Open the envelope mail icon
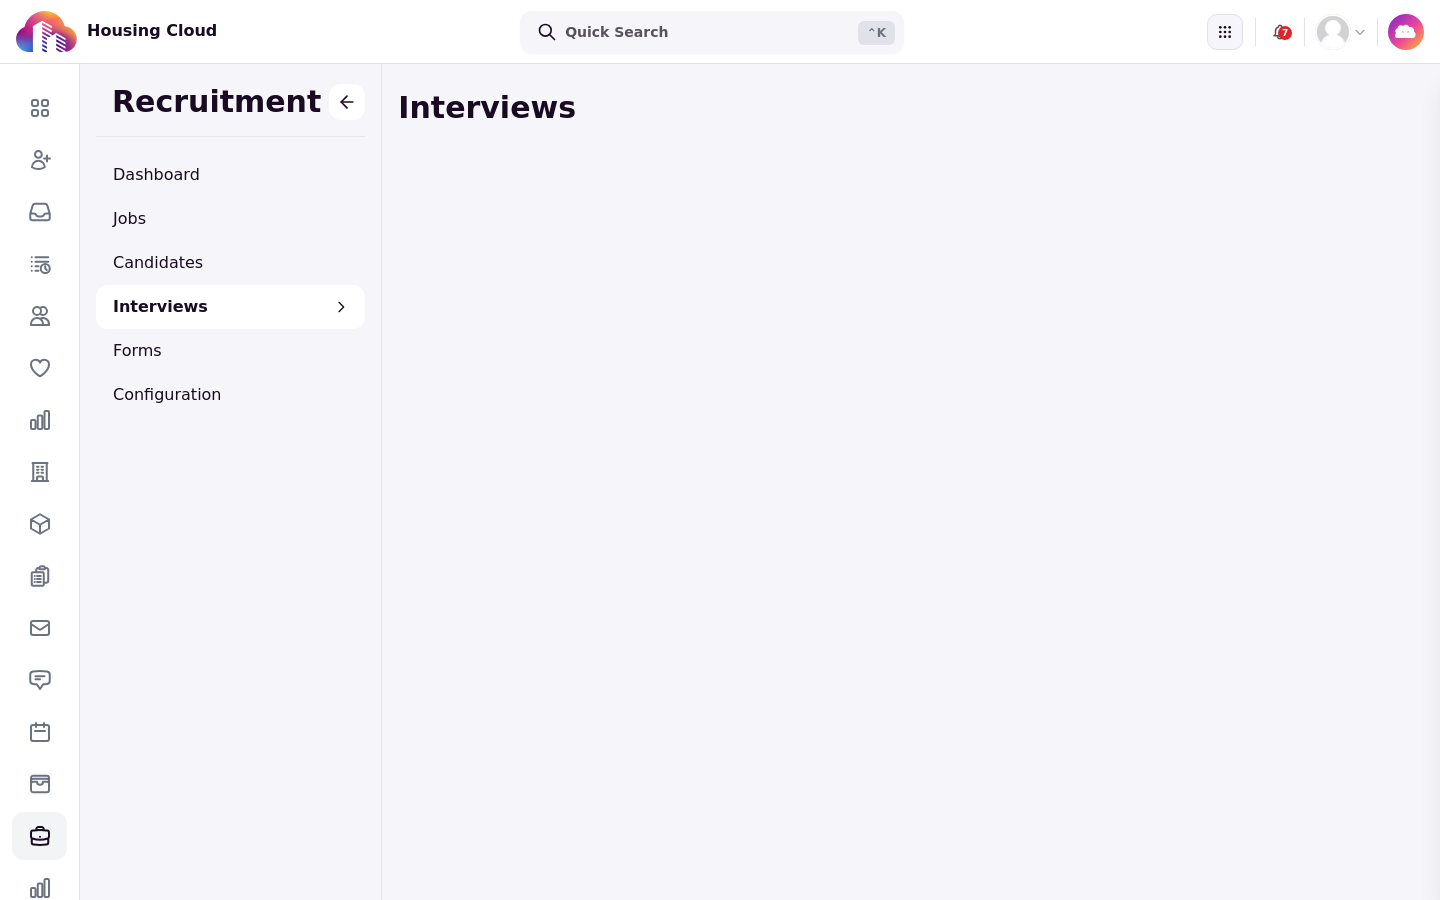 [x=40, y=628]
